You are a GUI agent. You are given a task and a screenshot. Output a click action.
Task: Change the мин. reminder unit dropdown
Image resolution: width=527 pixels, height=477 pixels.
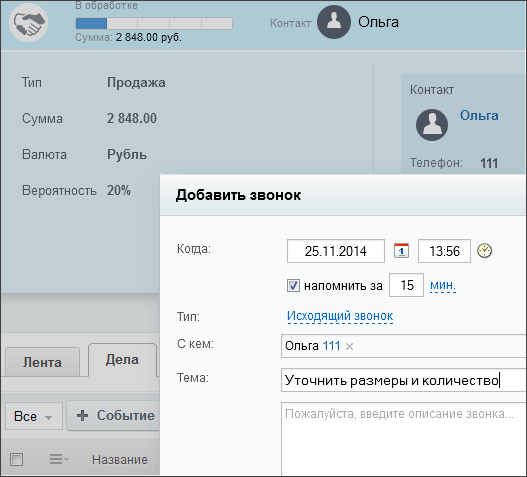(x=443, y=285)
